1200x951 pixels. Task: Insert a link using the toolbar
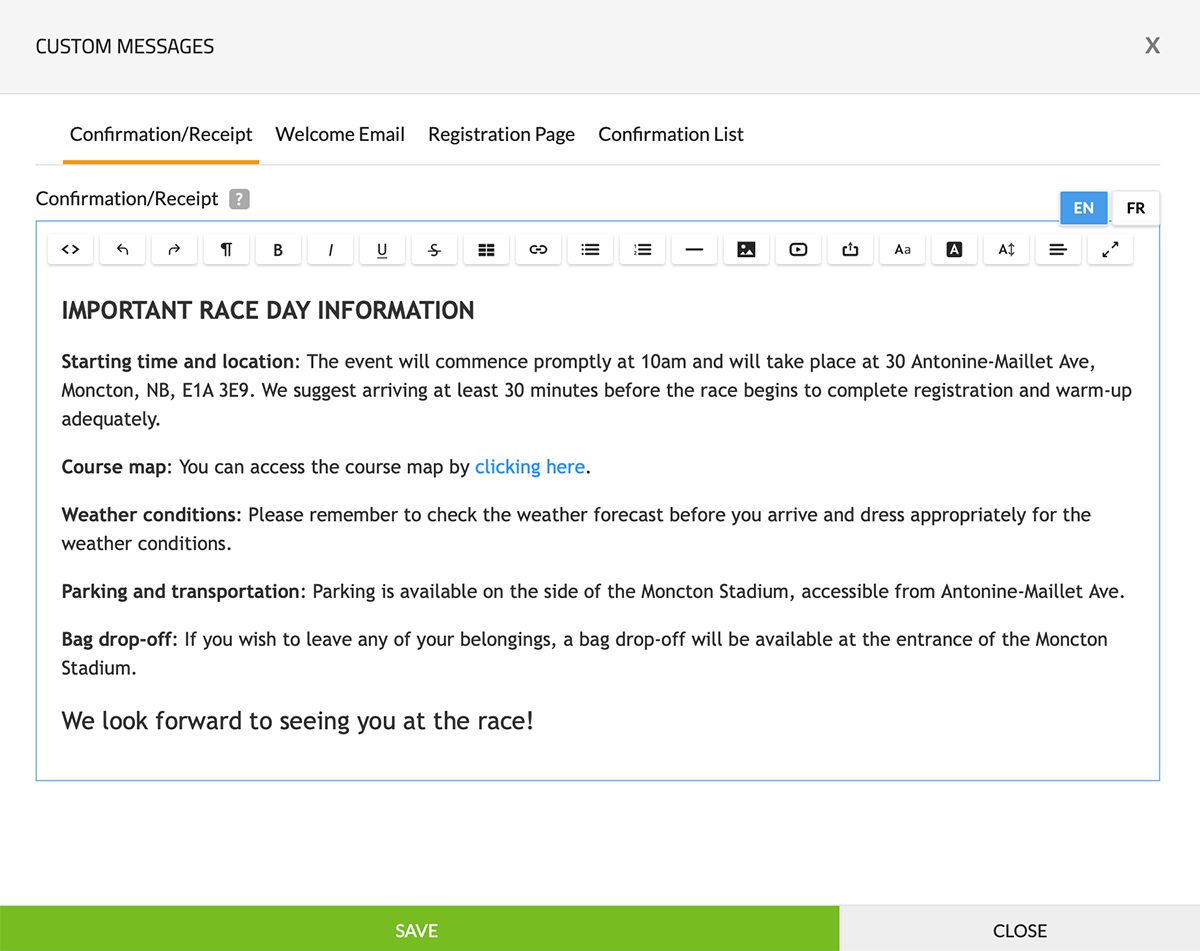[x=538, y=250]
